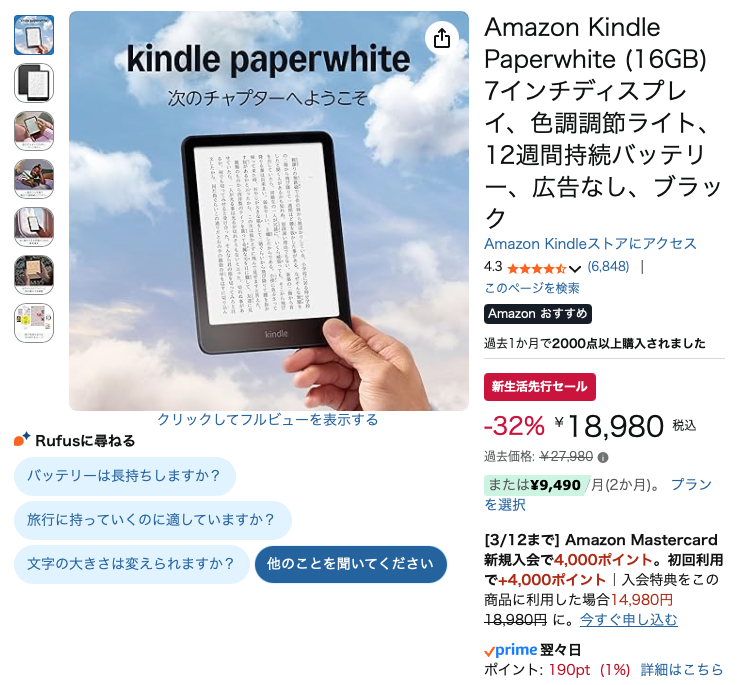Open the 6,848 reviews link
This screenshot has height=685, width=740.
pos(608,267)
